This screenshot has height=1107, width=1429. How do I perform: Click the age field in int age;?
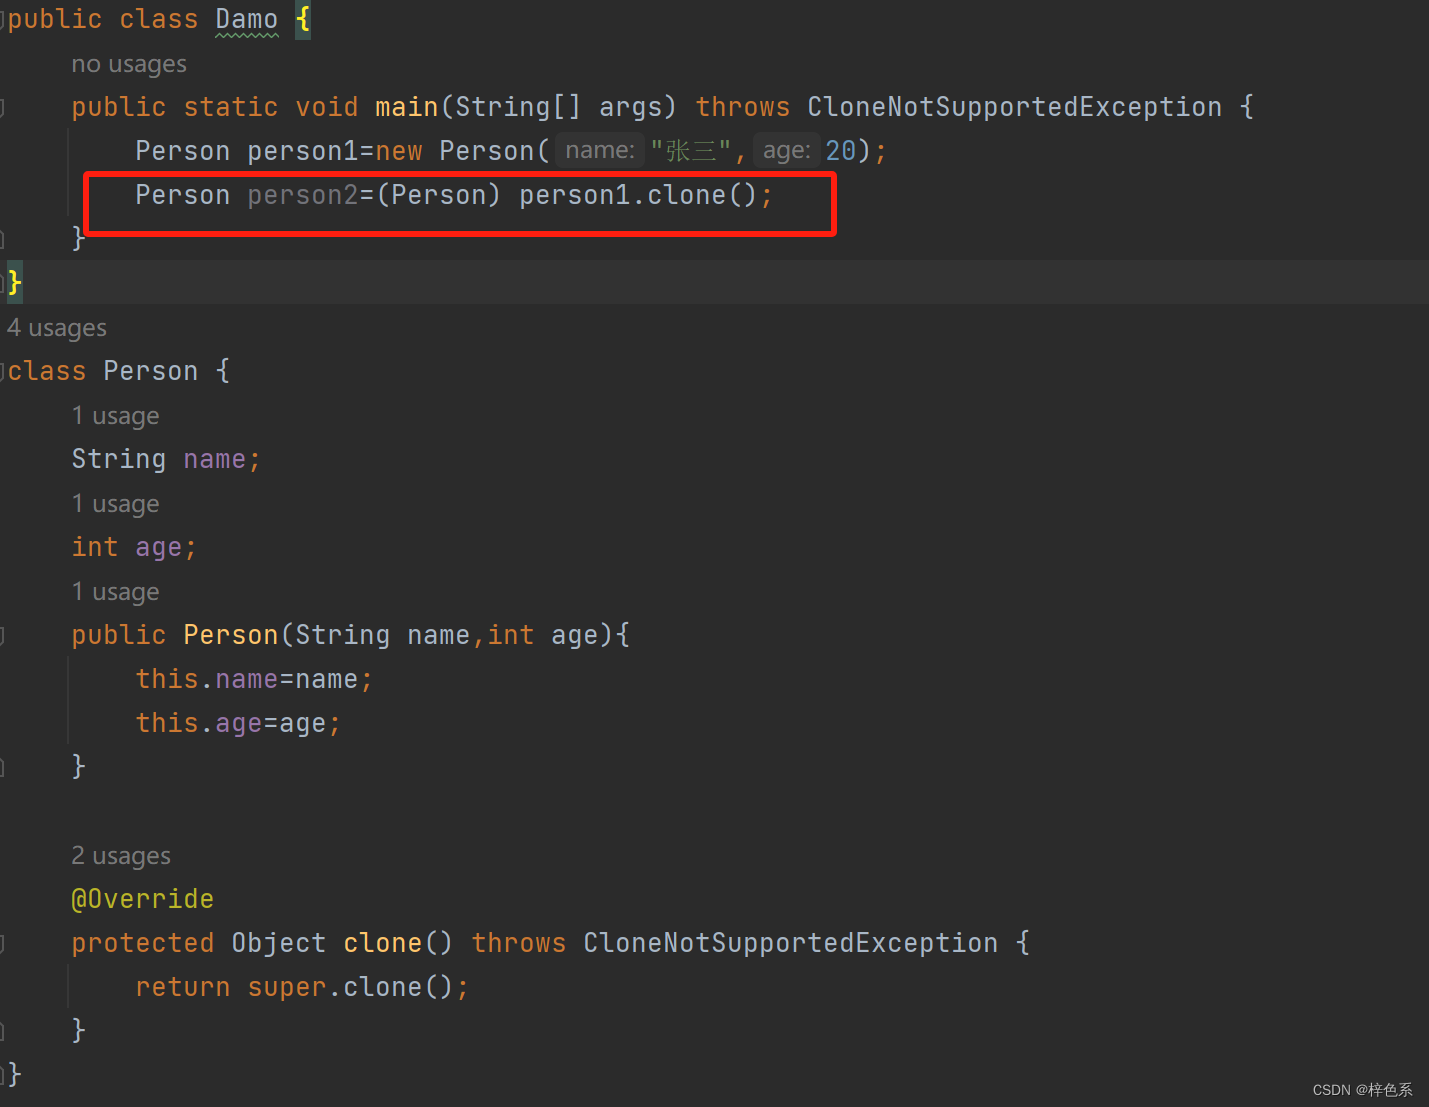click(x=159, y=547)
